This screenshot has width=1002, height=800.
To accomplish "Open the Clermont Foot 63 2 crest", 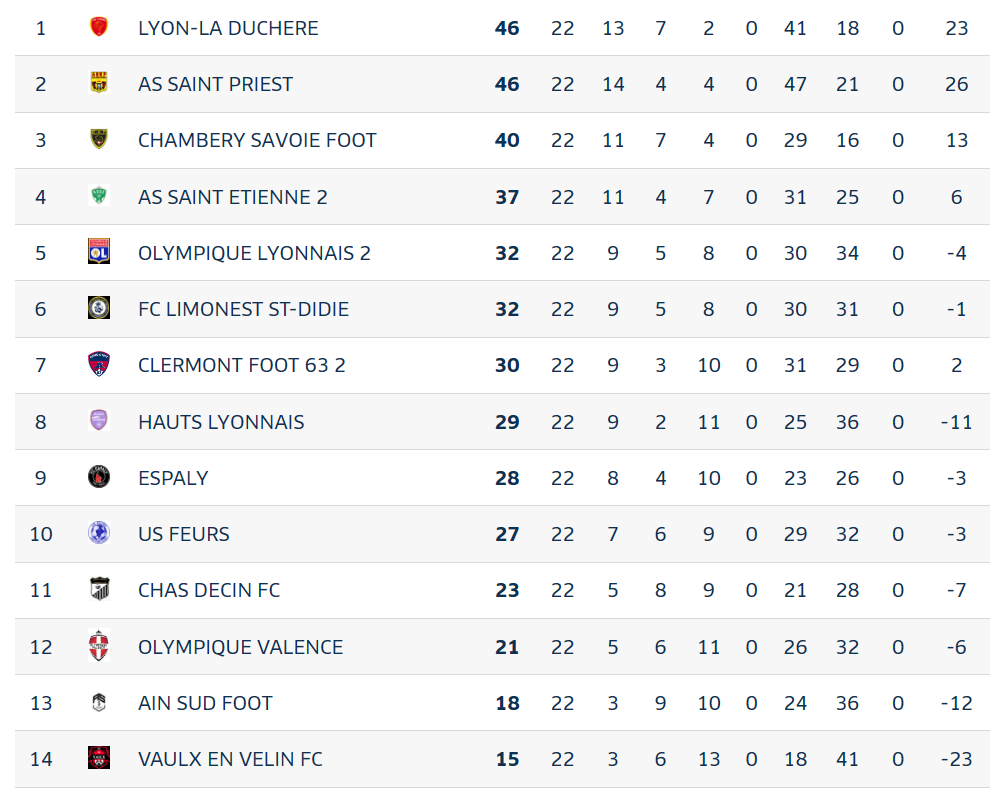I will [x=98, y=364].
